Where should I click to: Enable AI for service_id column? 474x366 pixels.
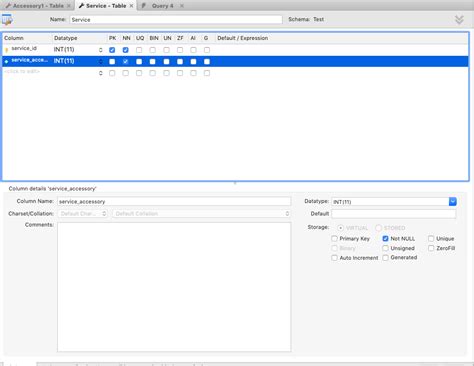coord(193,50)
